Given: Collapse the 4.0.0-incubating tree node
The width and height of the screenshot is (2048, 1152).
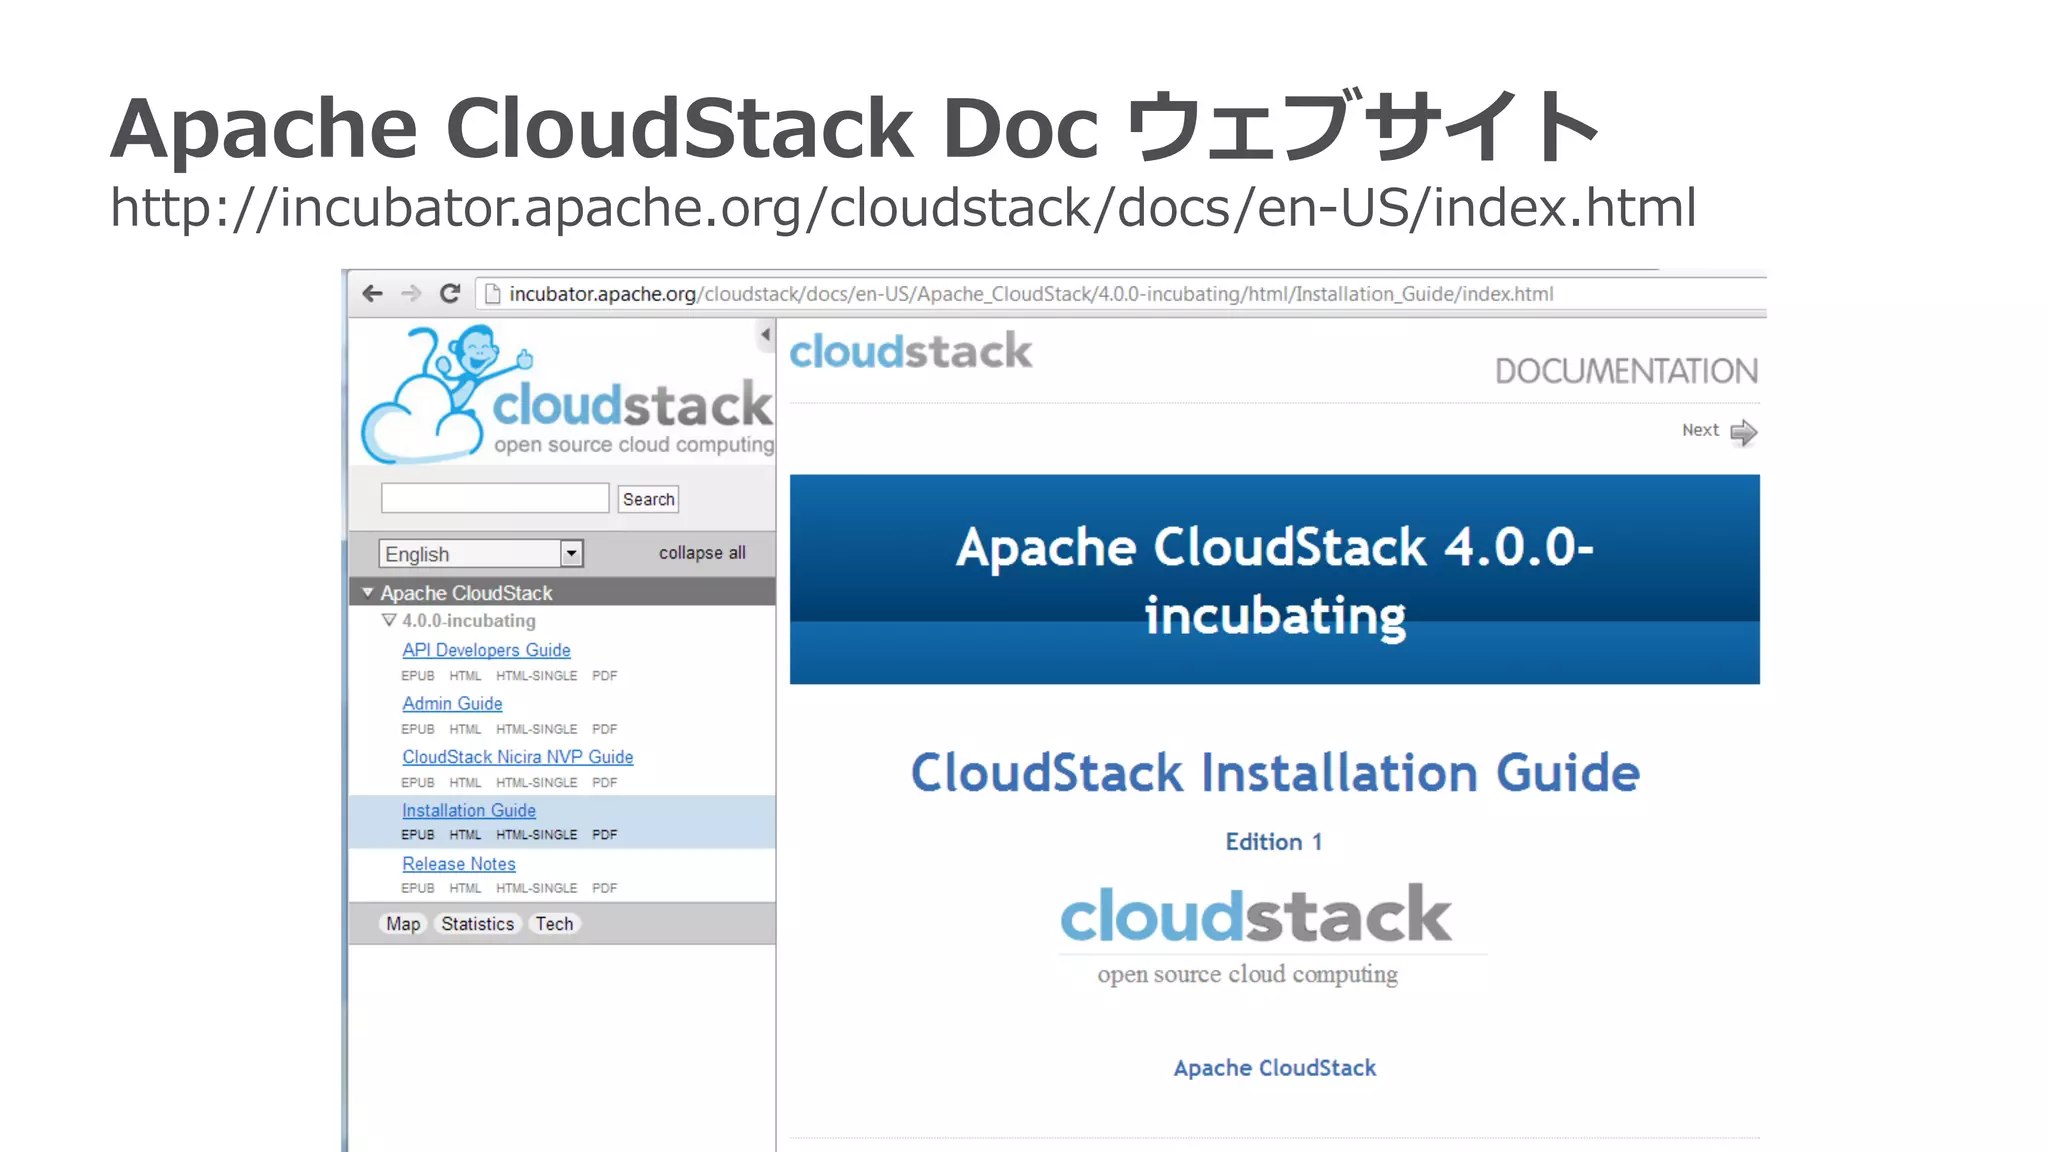Looking at the screenshot, I should pyautogui.click(x=389, y=620).
